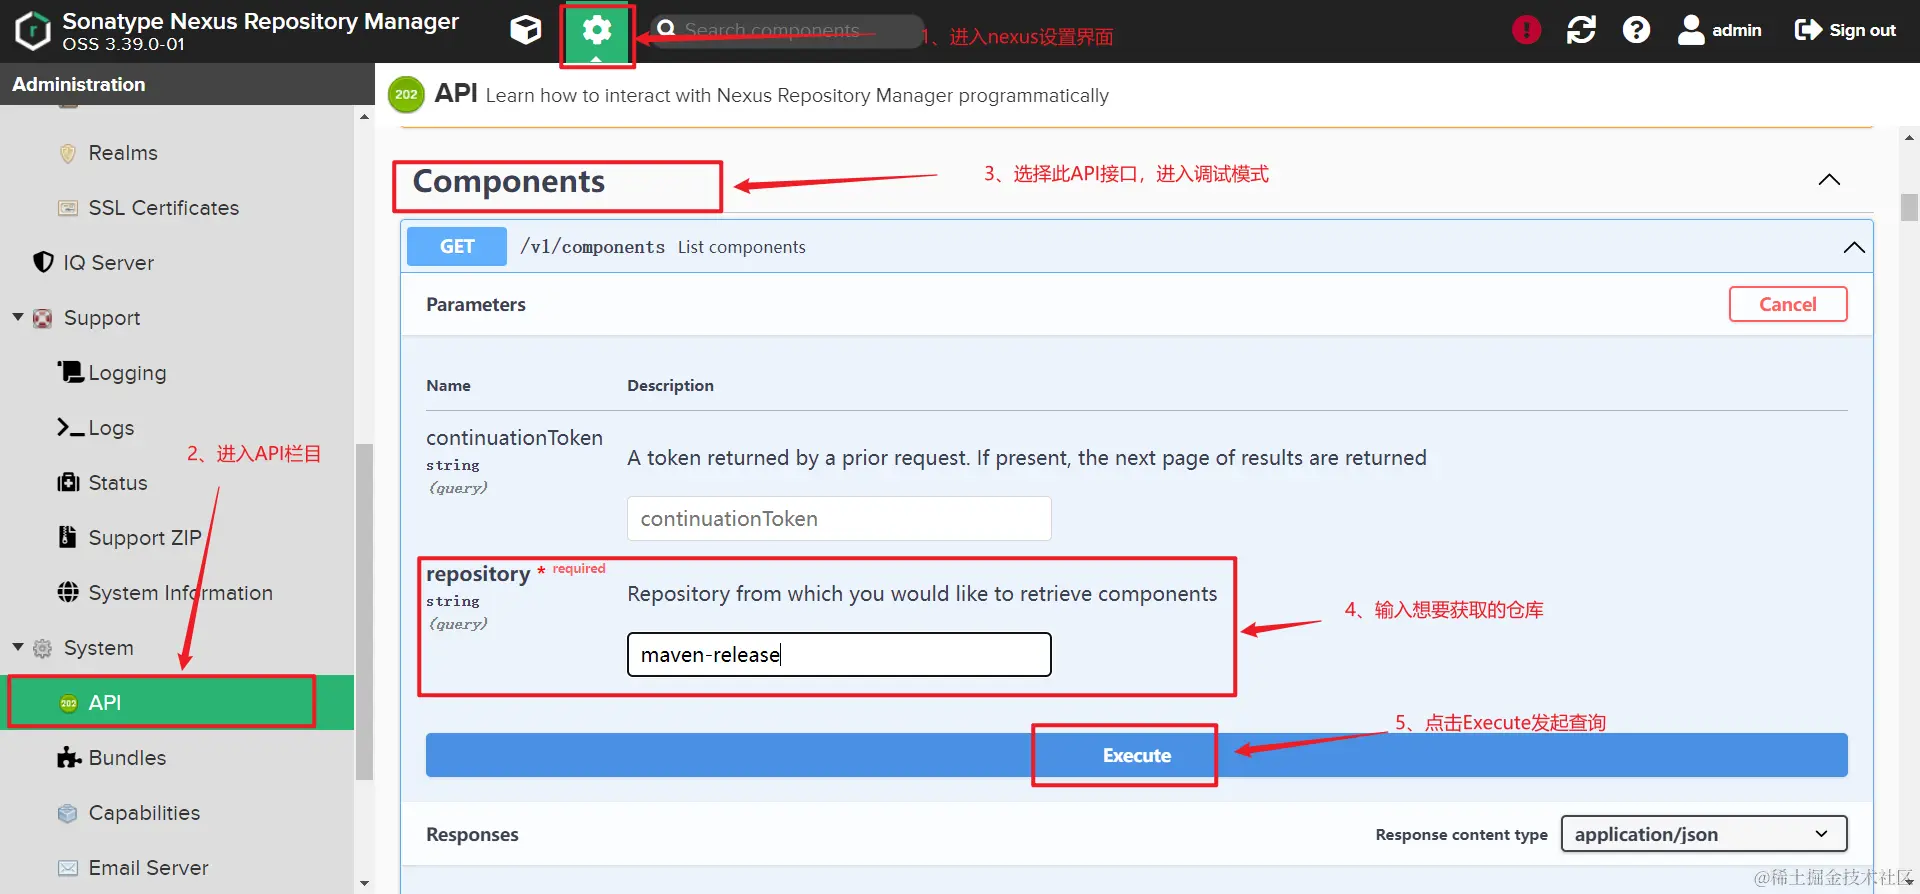
Task: Click the sidebar scroll up arrow
Action: 364,117
